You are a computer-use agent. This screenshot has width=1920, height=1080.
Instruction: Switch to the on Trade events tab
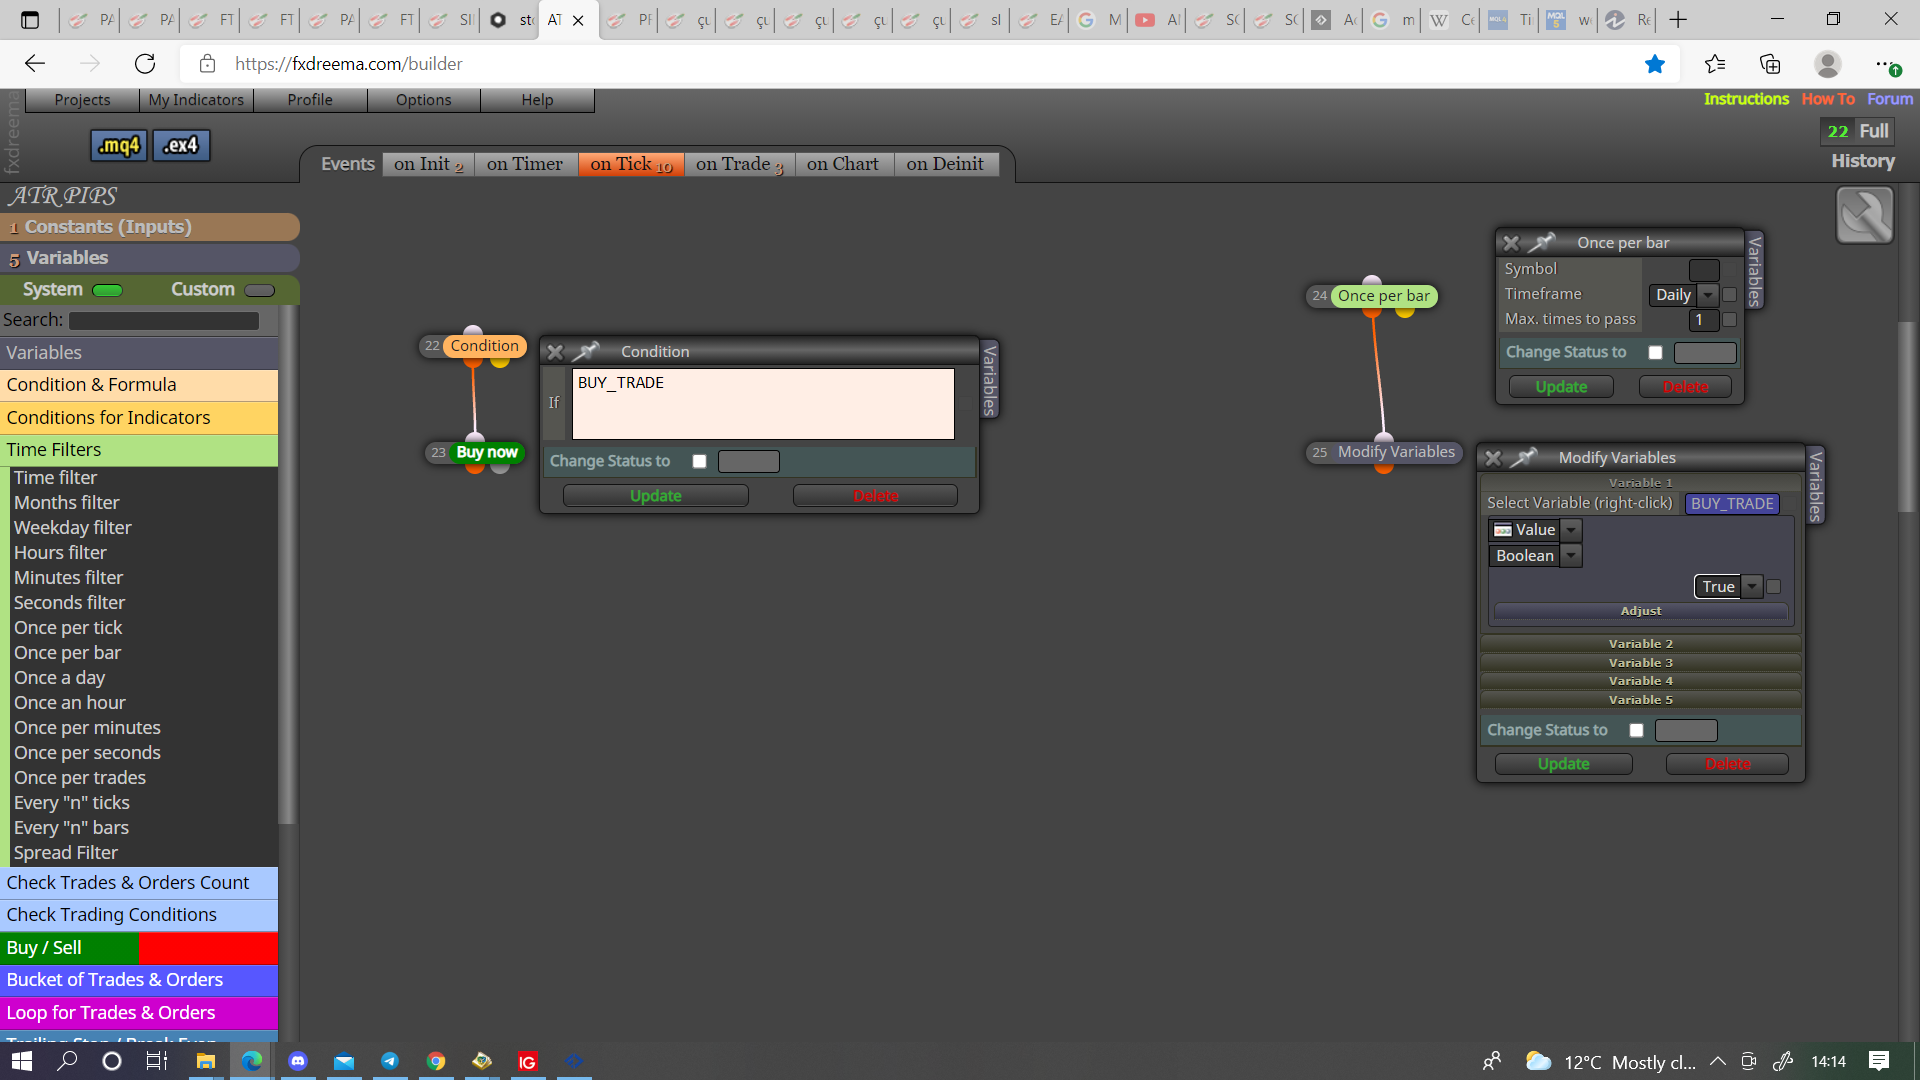[x=739, y=164]
